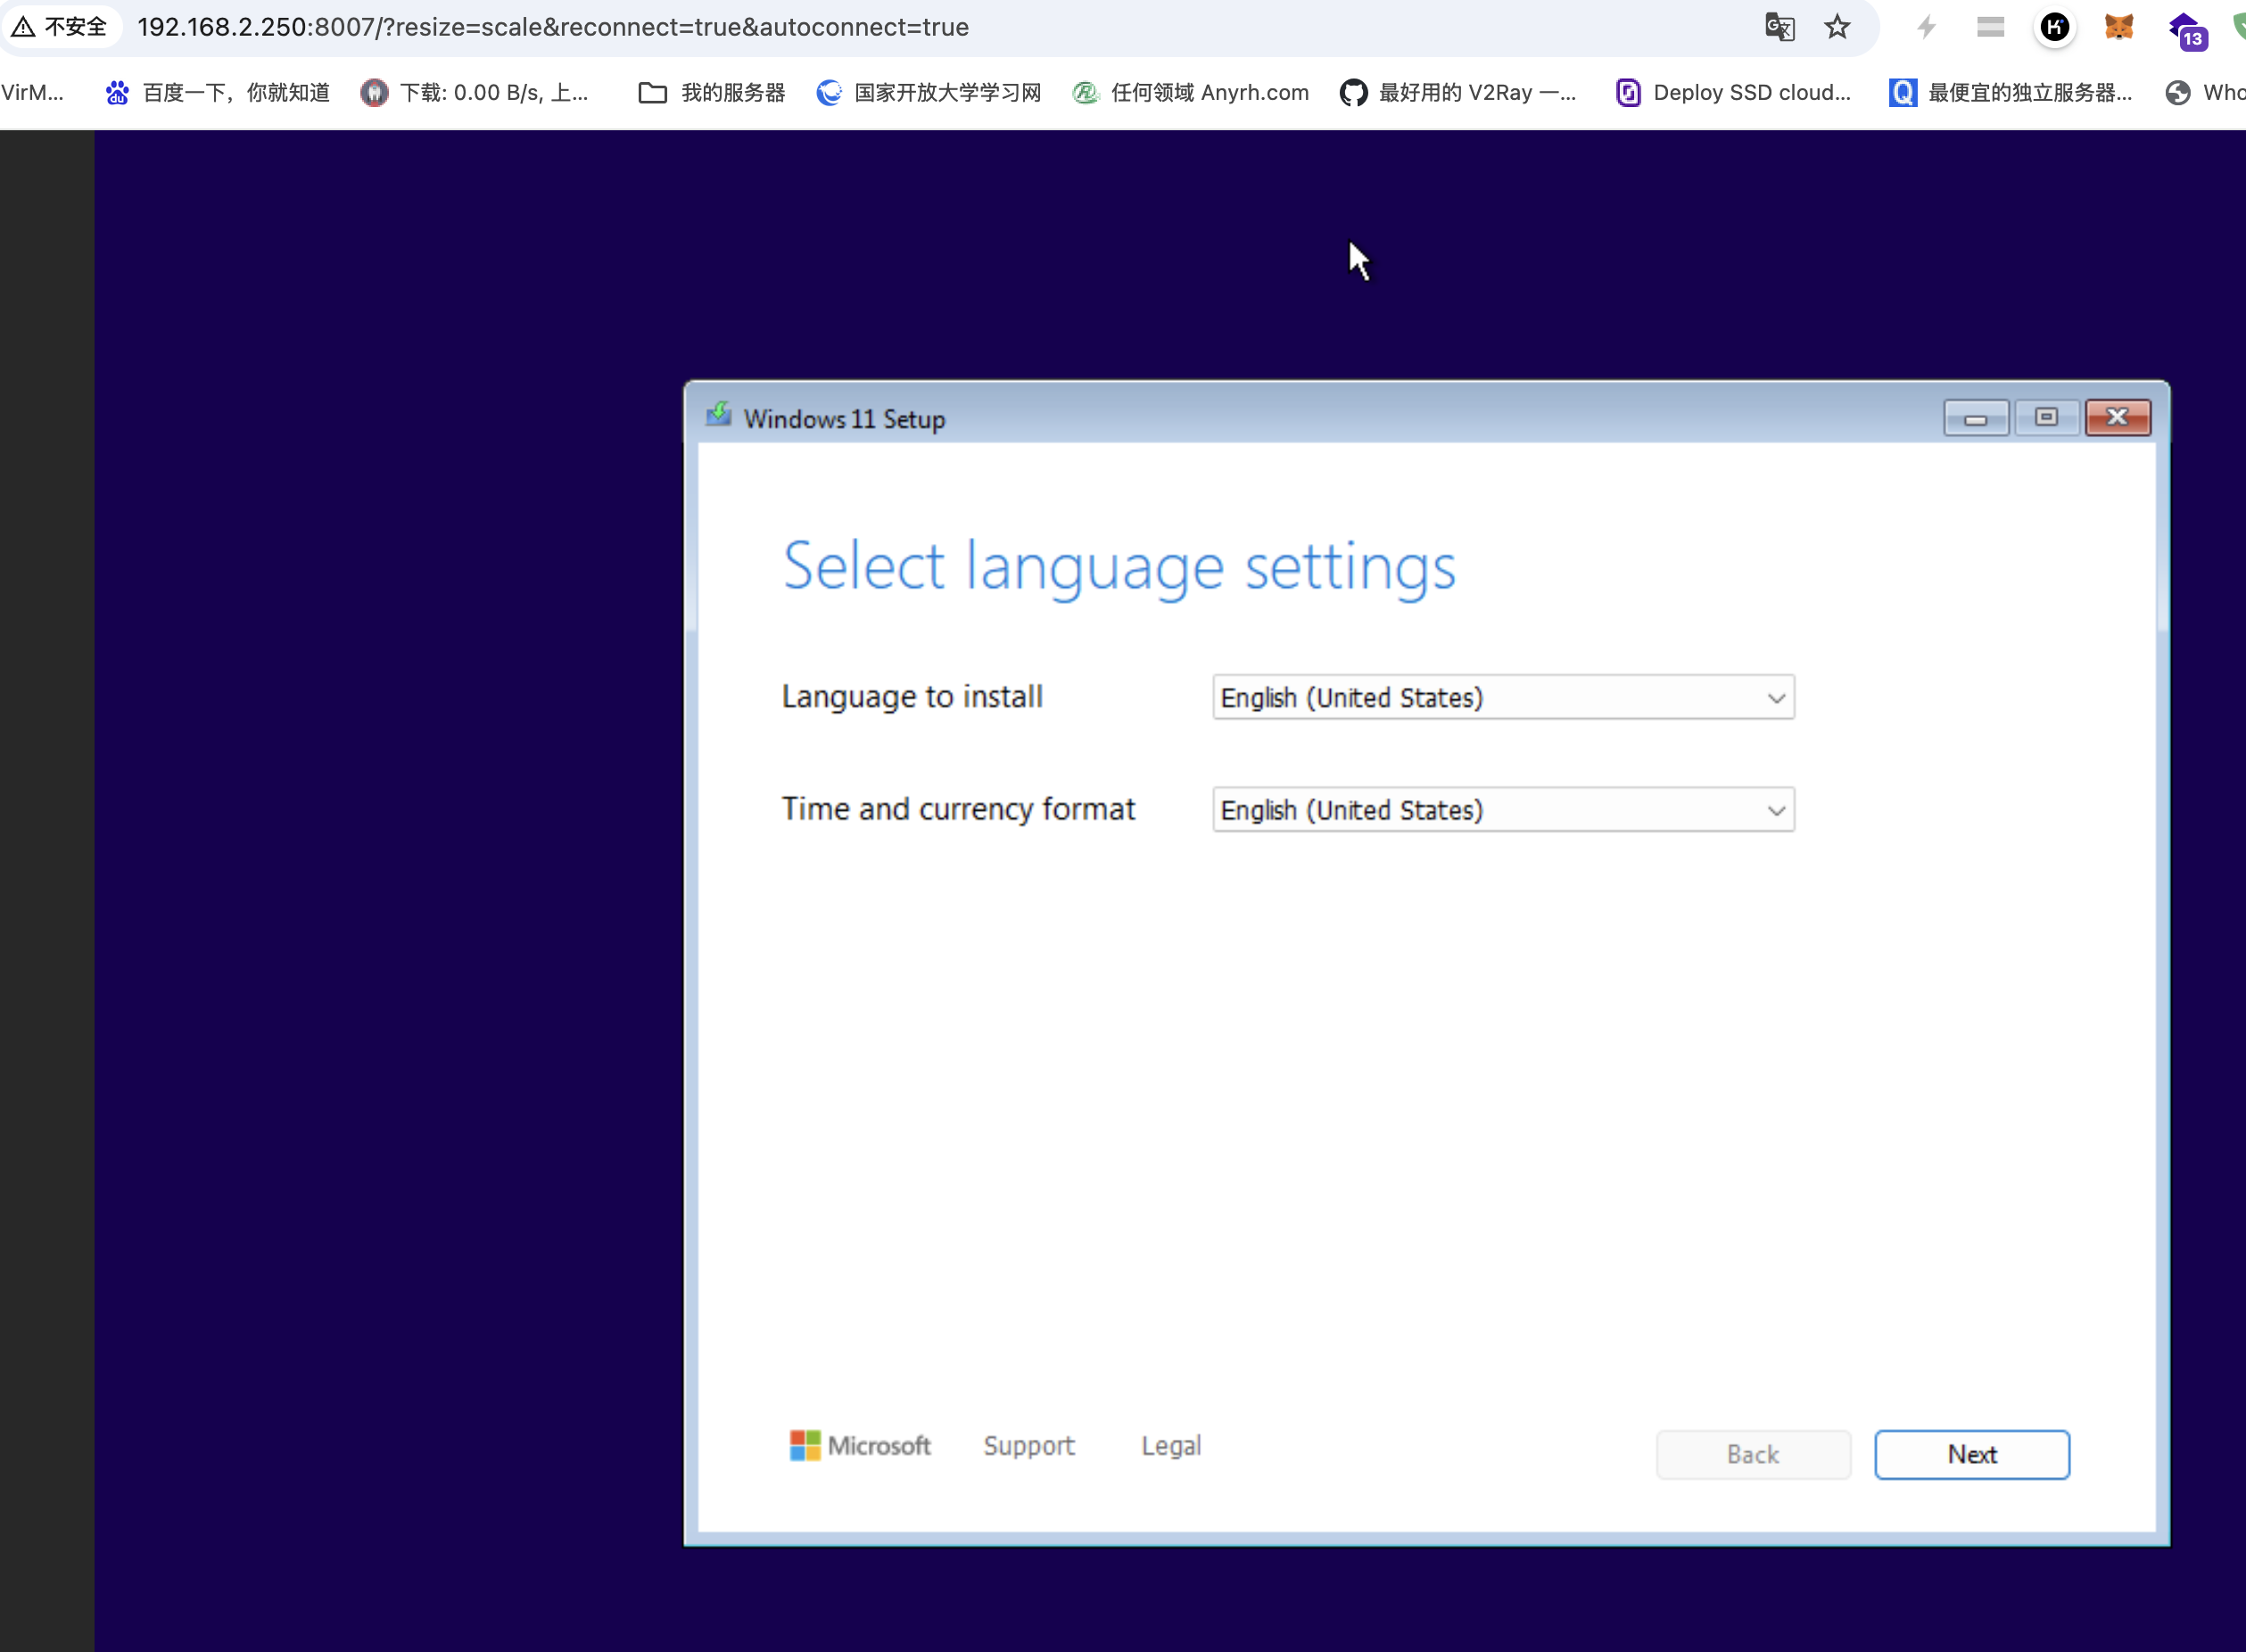This screenshot has width=2246, height=1652.
Task: Open the Deploy SSD cloud bookmark
Action: (1733, 93)
